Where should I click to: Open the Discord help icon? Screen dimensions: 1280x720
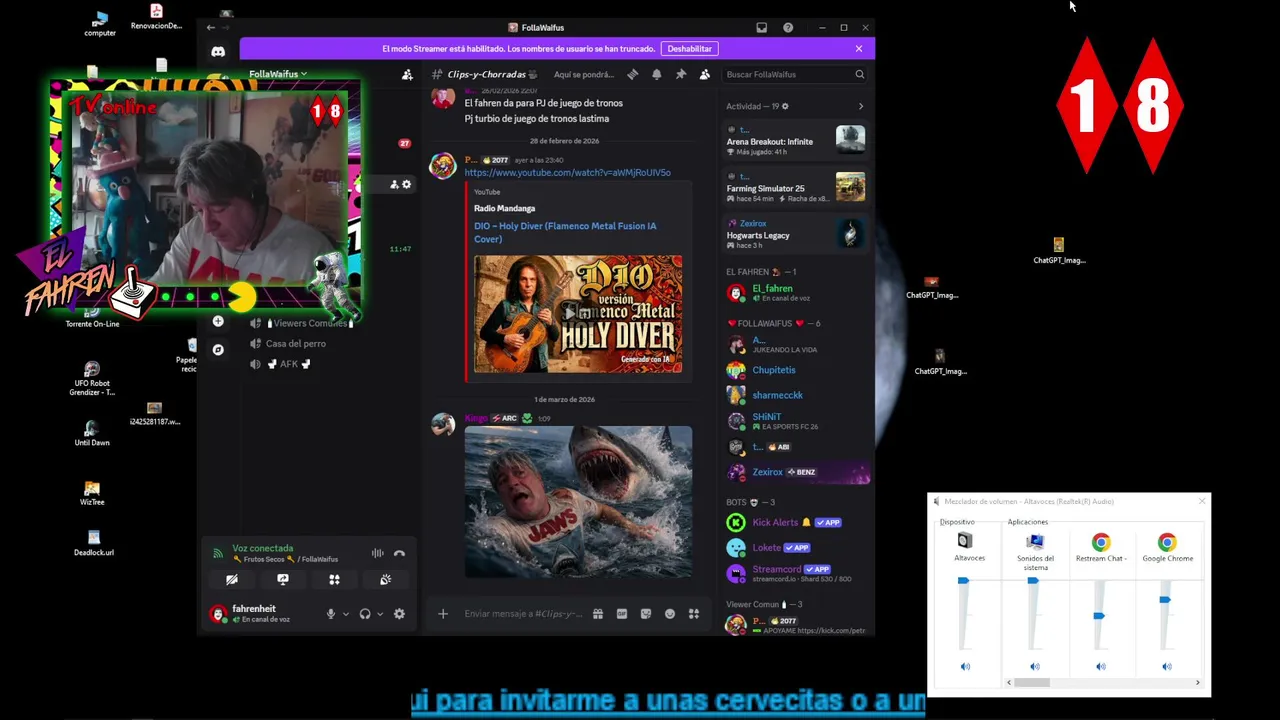(788, 28)
